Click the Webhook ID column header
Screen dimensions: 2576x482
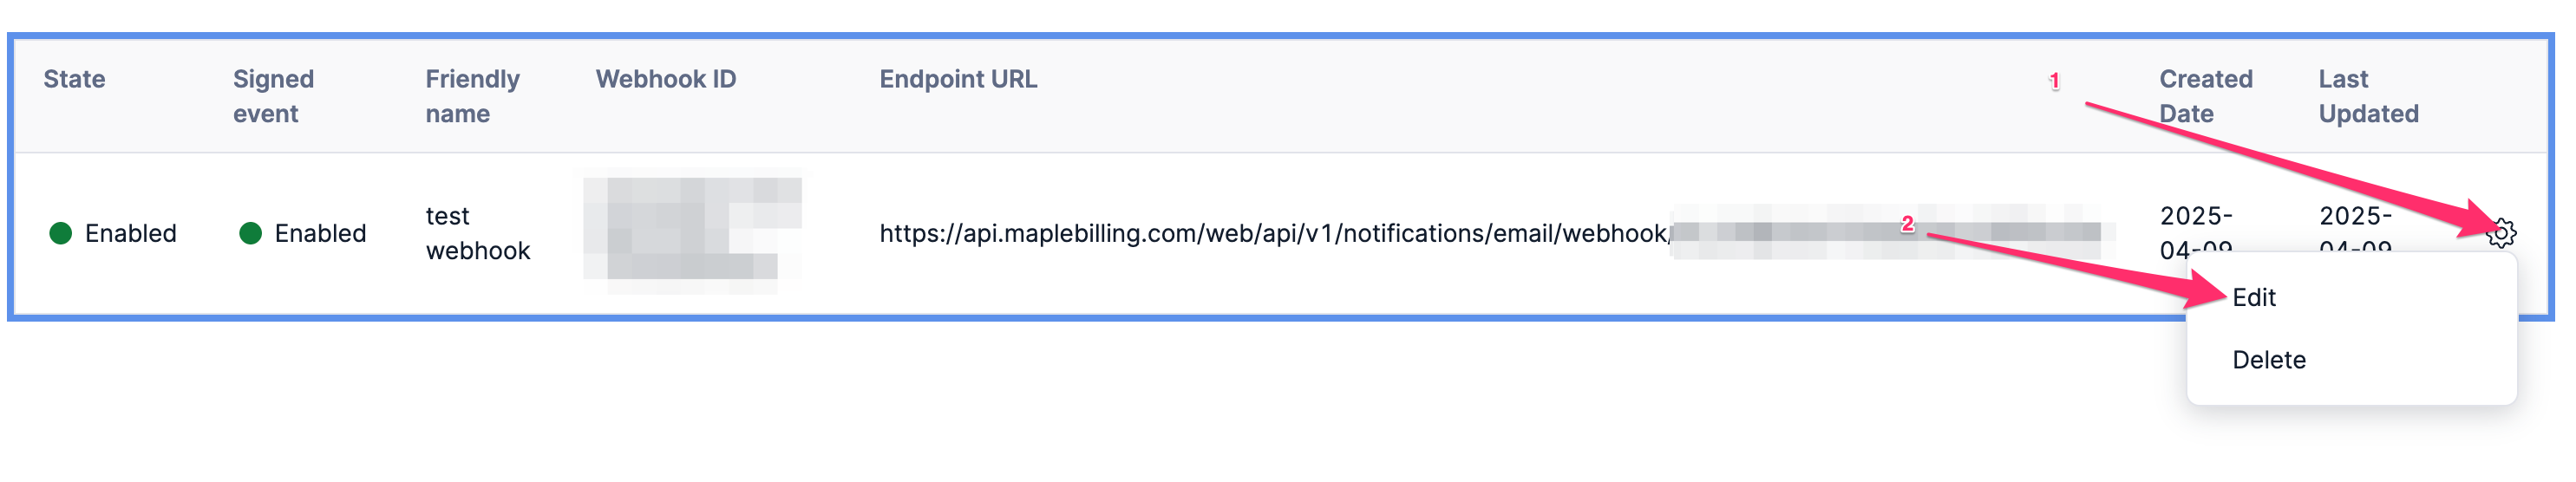click(x=666, y=79)
